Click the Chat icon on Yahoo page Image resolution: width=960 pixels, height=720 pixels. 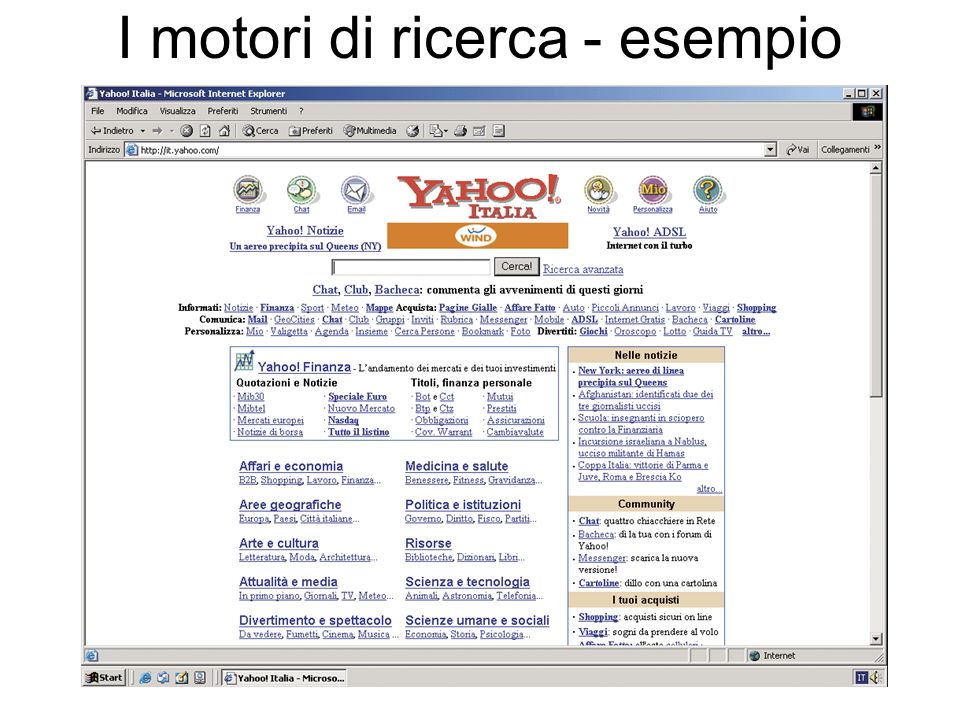[x=302, y=190]
